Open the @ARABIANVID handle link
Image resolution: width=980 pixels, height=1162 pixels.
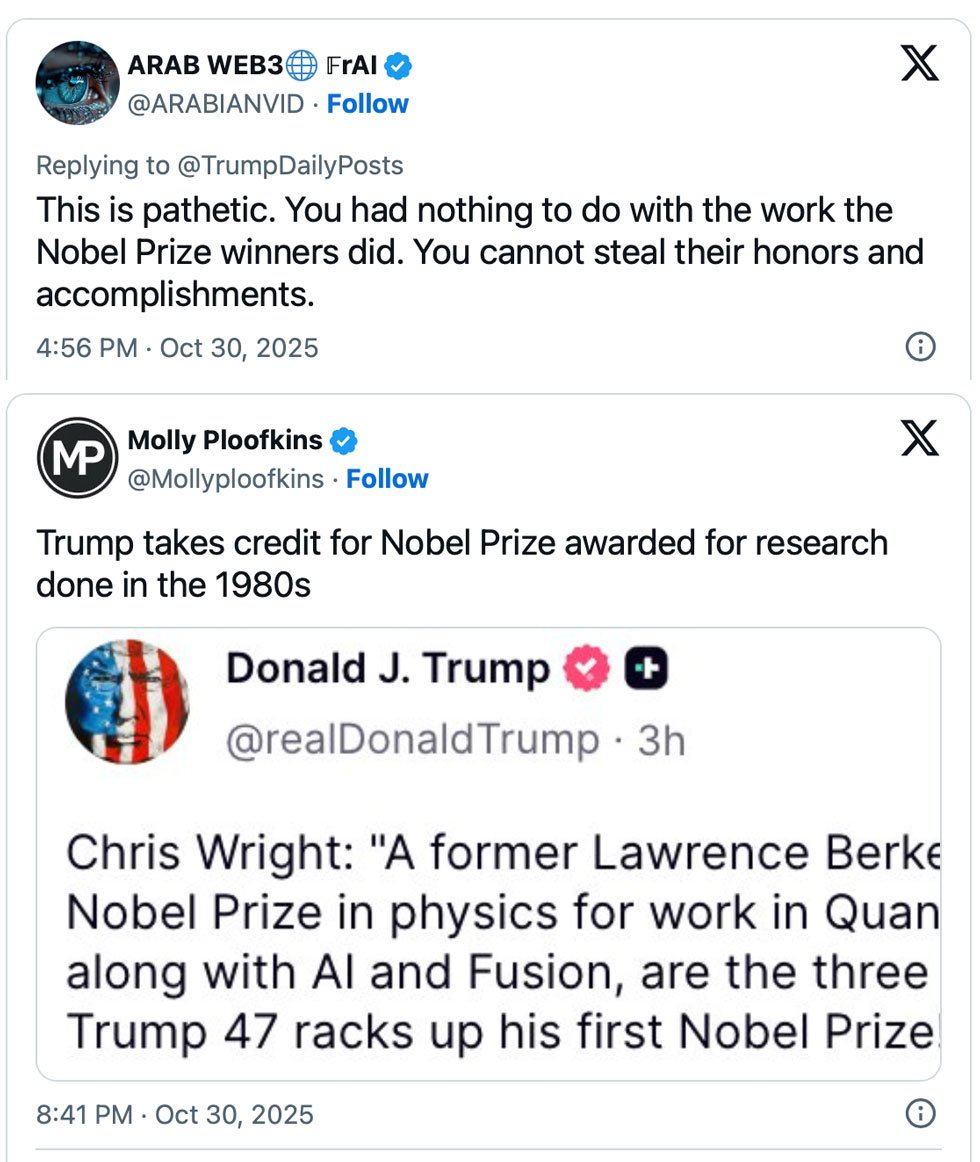(x=215, y=104)
